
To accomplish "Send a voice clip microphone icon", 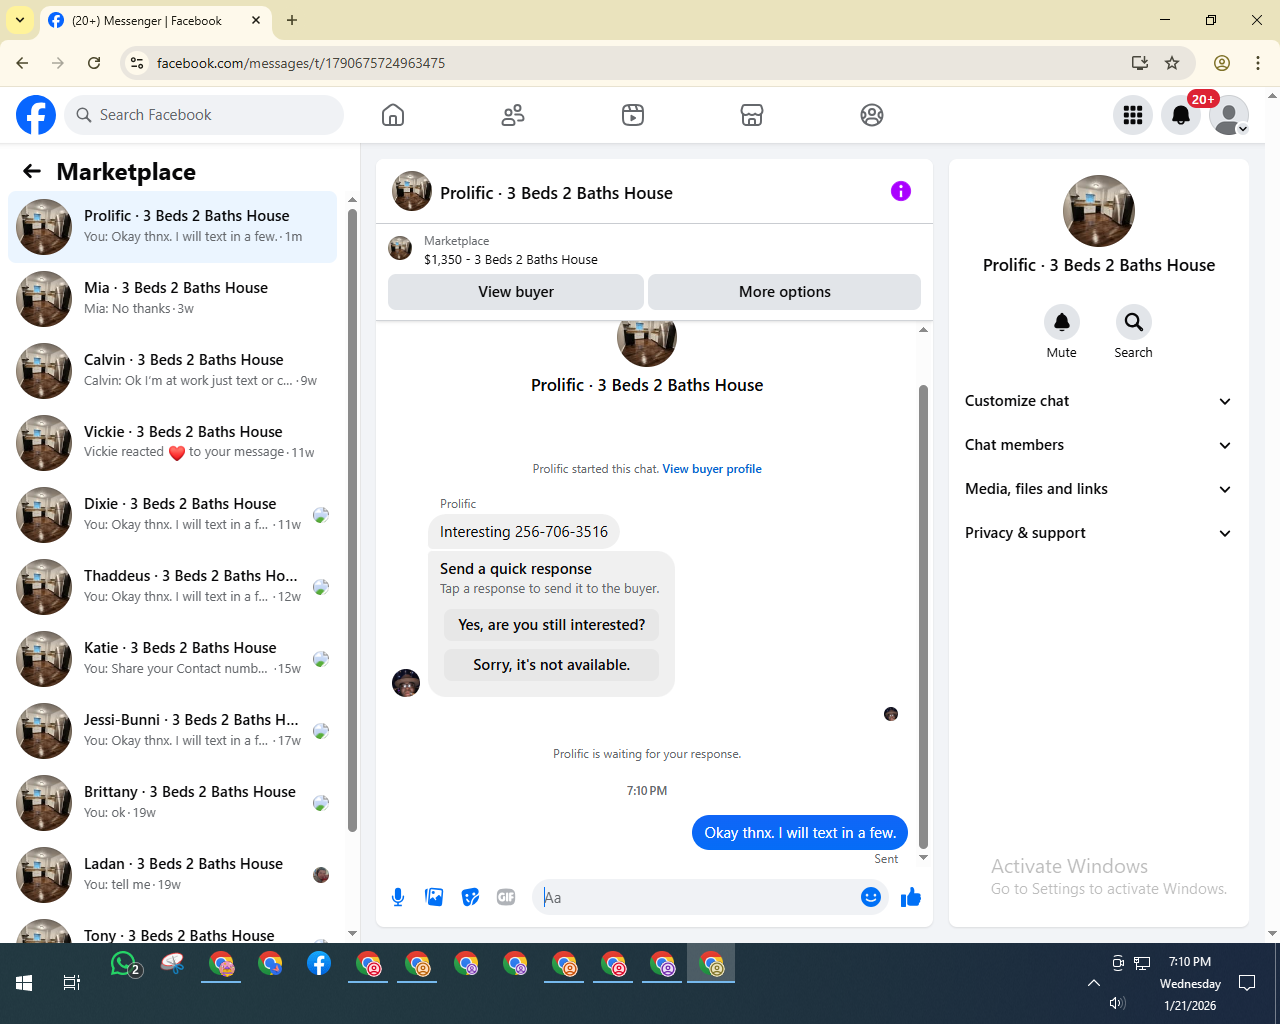I will coord(398,897).
